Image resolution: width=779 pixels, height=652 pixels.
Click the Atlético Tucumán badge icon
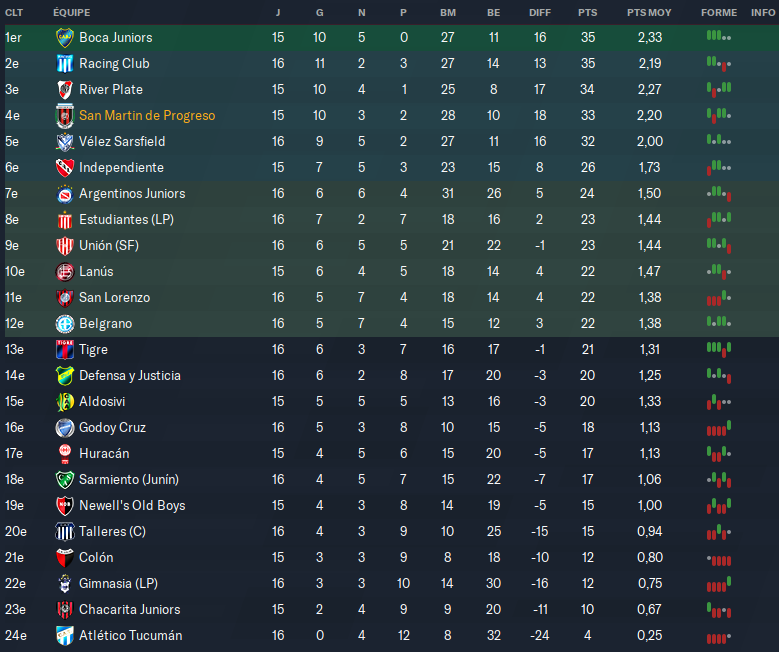tap(65, 635)
